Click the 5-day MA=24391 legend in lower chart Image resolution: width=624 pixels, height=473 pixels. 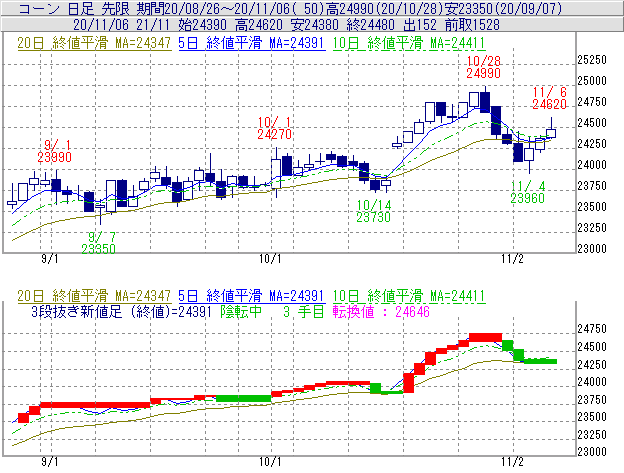point(252,296)
